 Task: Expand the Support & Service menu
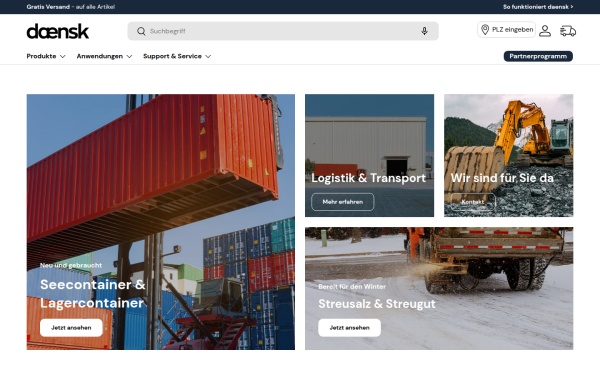177,56
